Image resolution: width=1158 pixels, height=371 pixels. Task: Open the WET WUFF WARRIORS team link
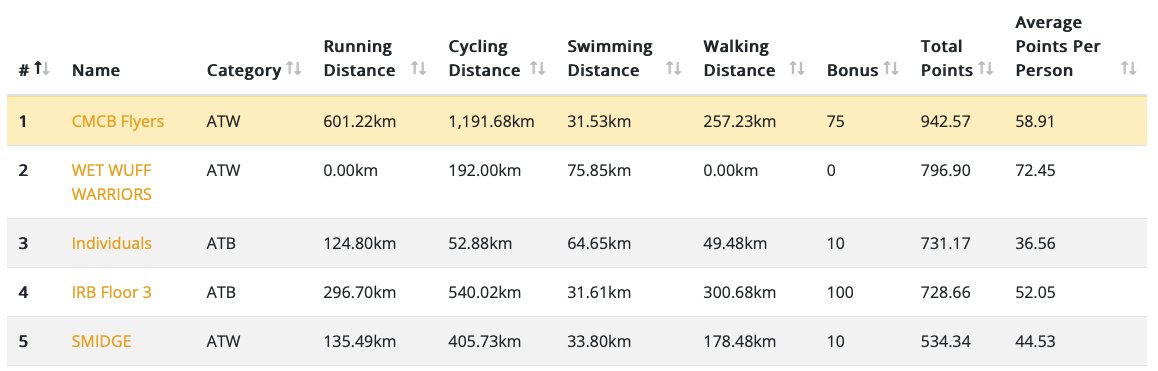[x=112, y=183]
